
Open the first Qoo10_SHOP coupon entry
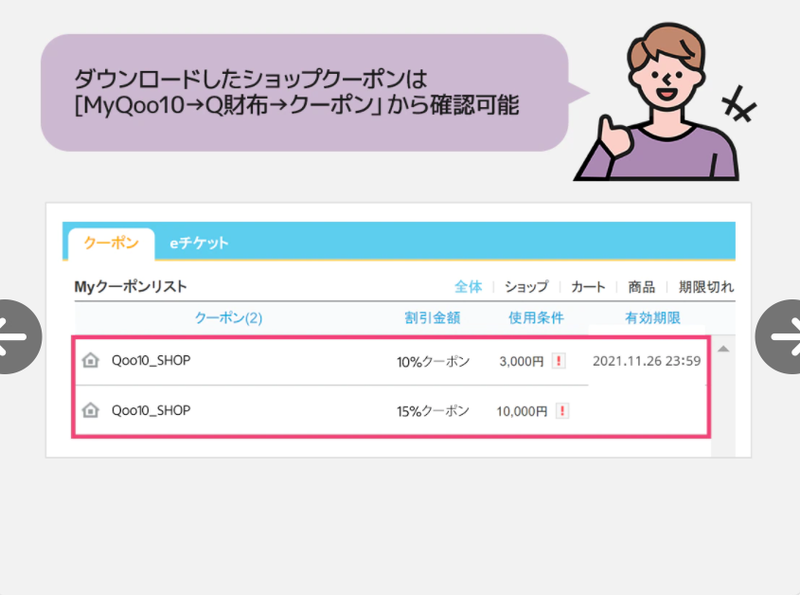(151, 360)
